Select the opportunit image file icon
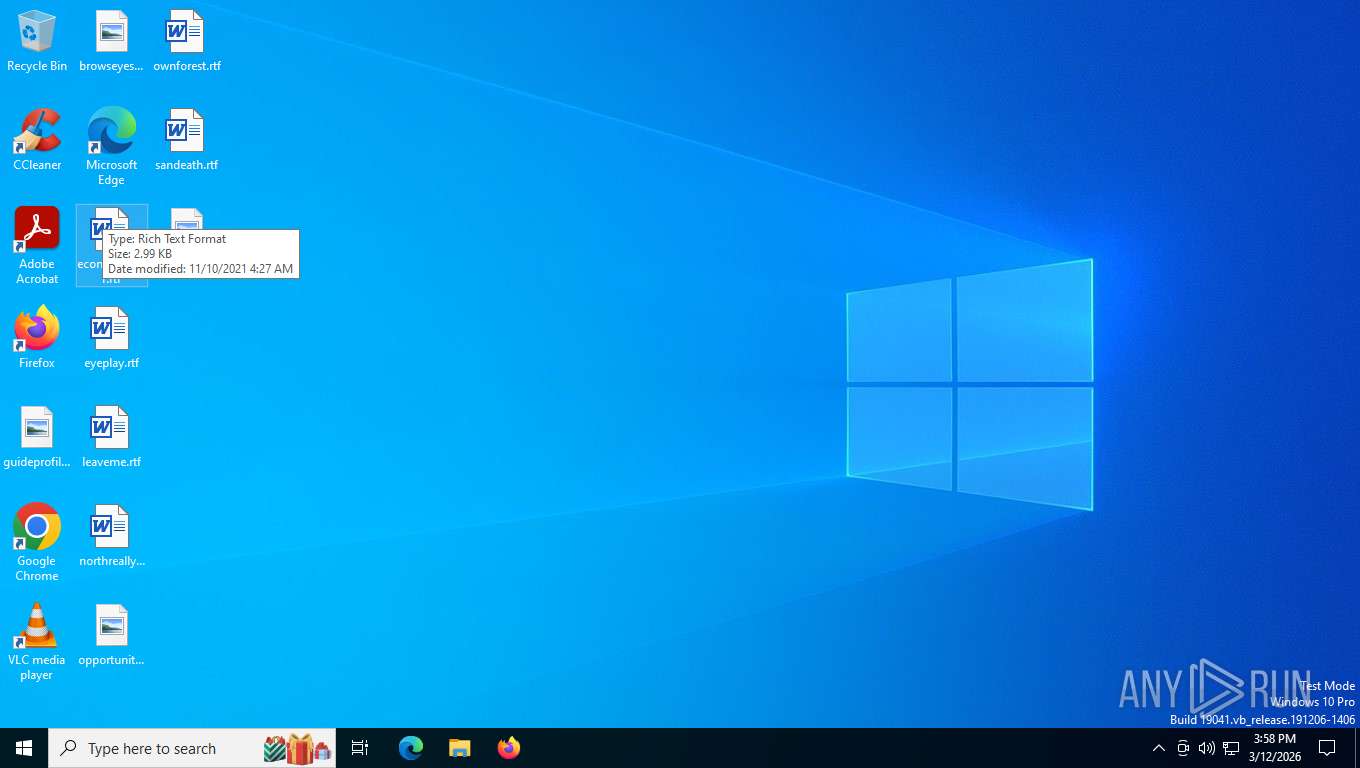The height and width of the screenshot is (768, 1360). tap(111, 635)
